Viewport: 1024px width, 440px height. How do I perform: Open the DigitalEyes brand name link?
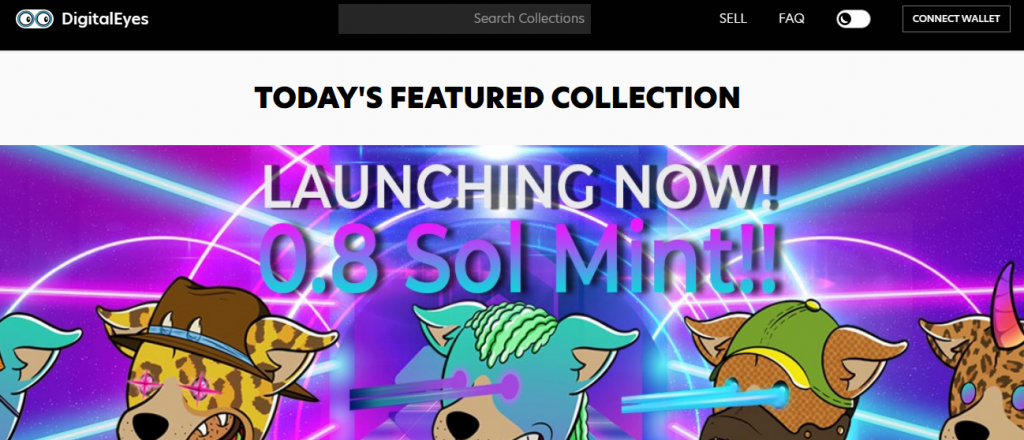105,19
